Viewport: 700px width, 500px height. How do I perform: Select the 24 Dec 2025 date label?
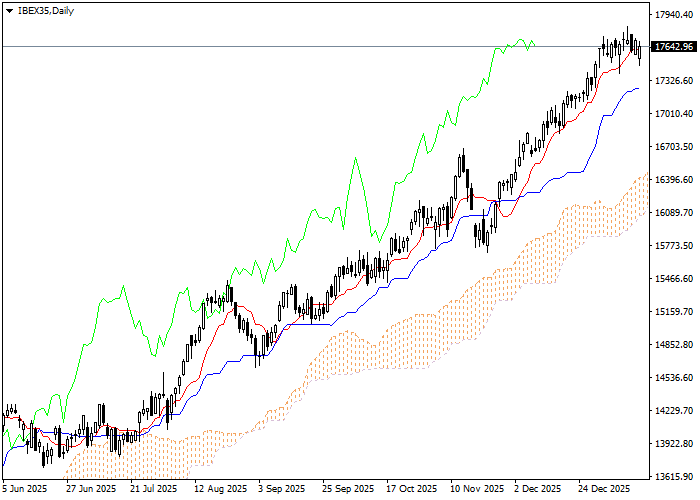pyautogui.click(x=603, y=490)
